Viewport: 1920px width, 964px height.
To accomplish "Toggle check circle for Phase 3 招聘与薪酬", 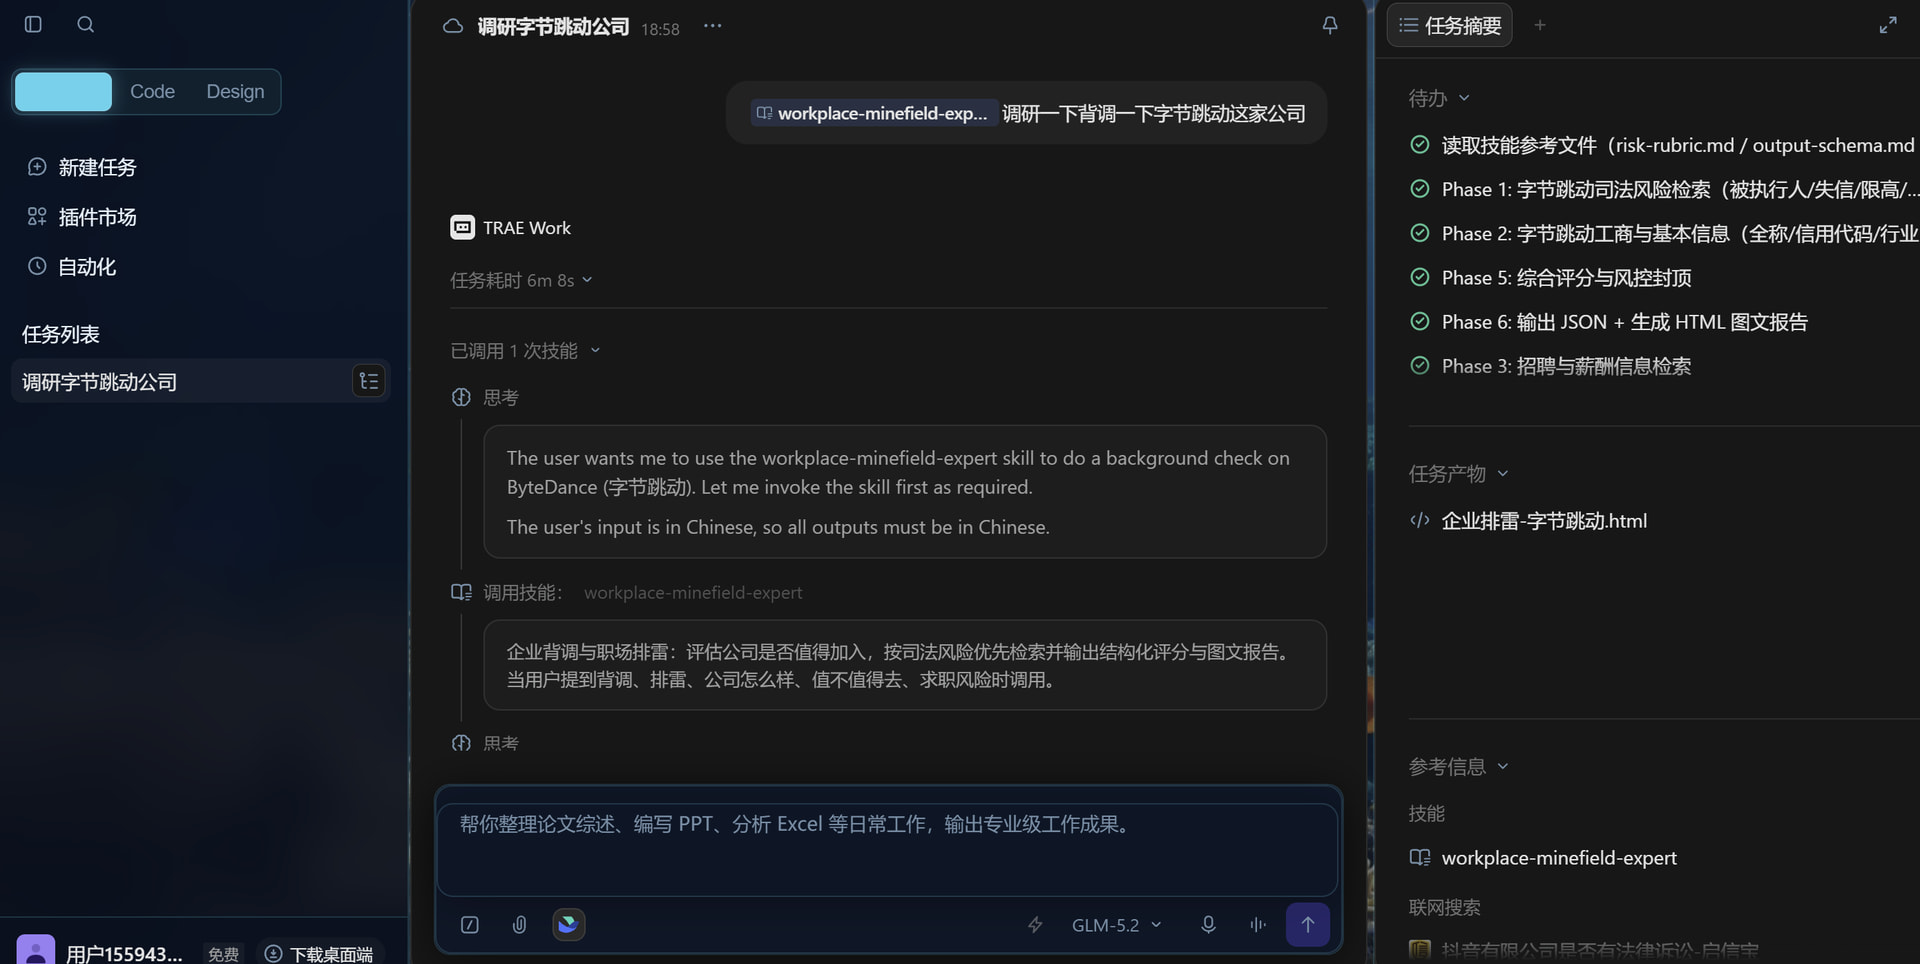I will point(1420,365).
